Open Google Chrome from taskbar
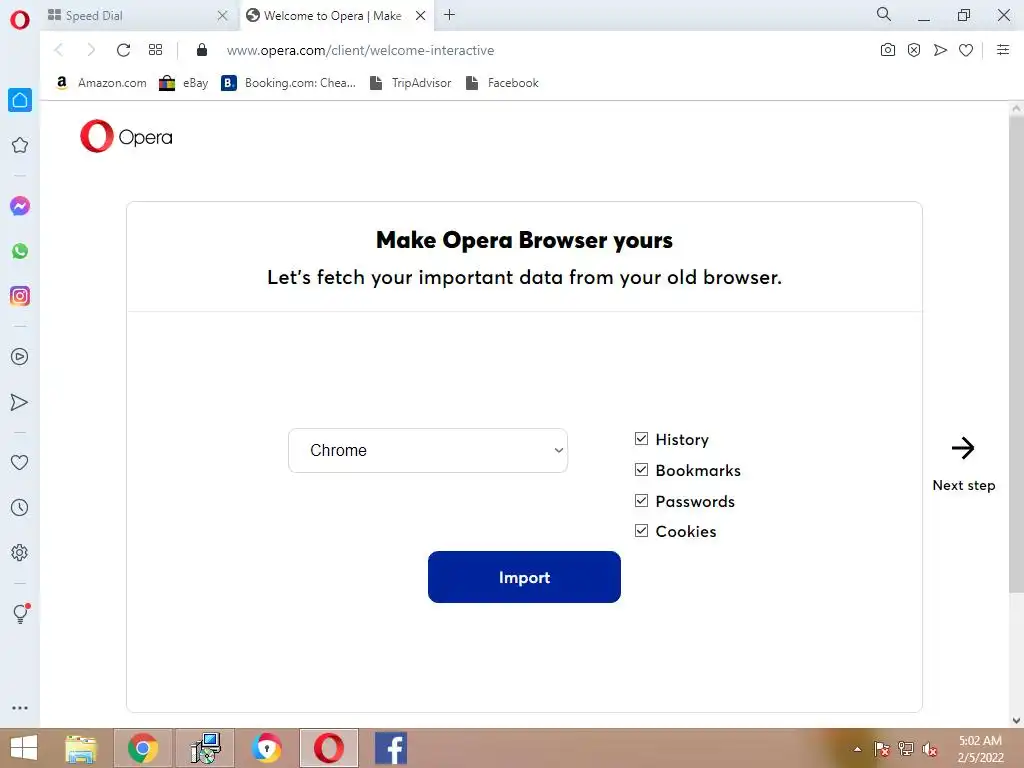The height and width of the screenshot is (768, 1024). tap(143, 748)
